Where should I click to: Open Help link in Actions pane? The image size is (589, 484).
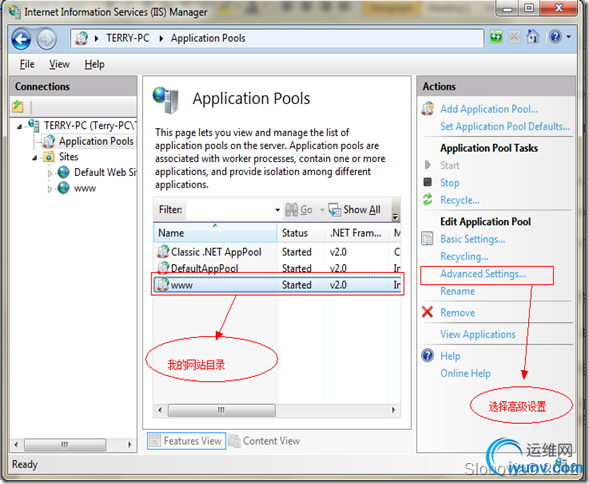coord(450,356)
